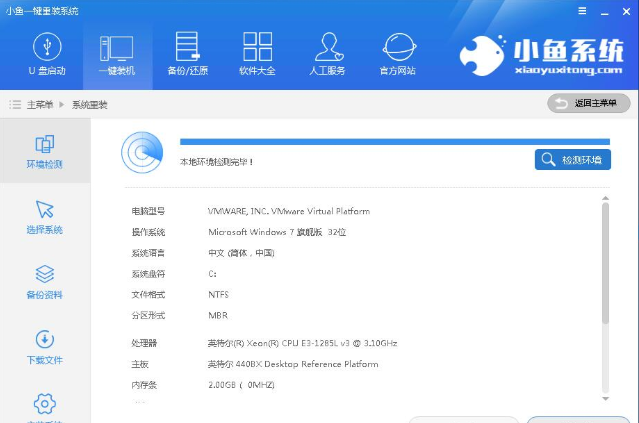This screenshot has height=423, width=639.
Task: Minimize the 小鱼一键重装系统 window
Action: click(x=605, y=12)
